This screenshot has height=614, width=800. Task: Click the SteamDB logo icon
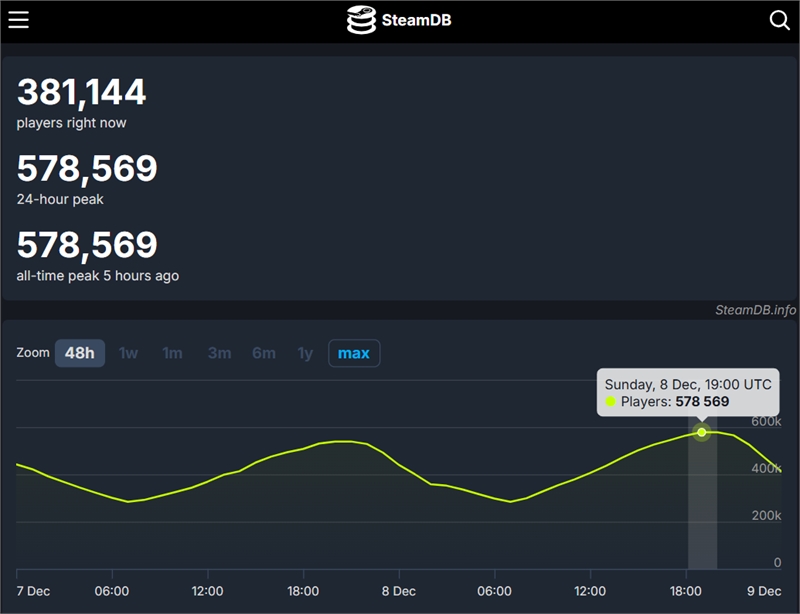click(361, 20)
